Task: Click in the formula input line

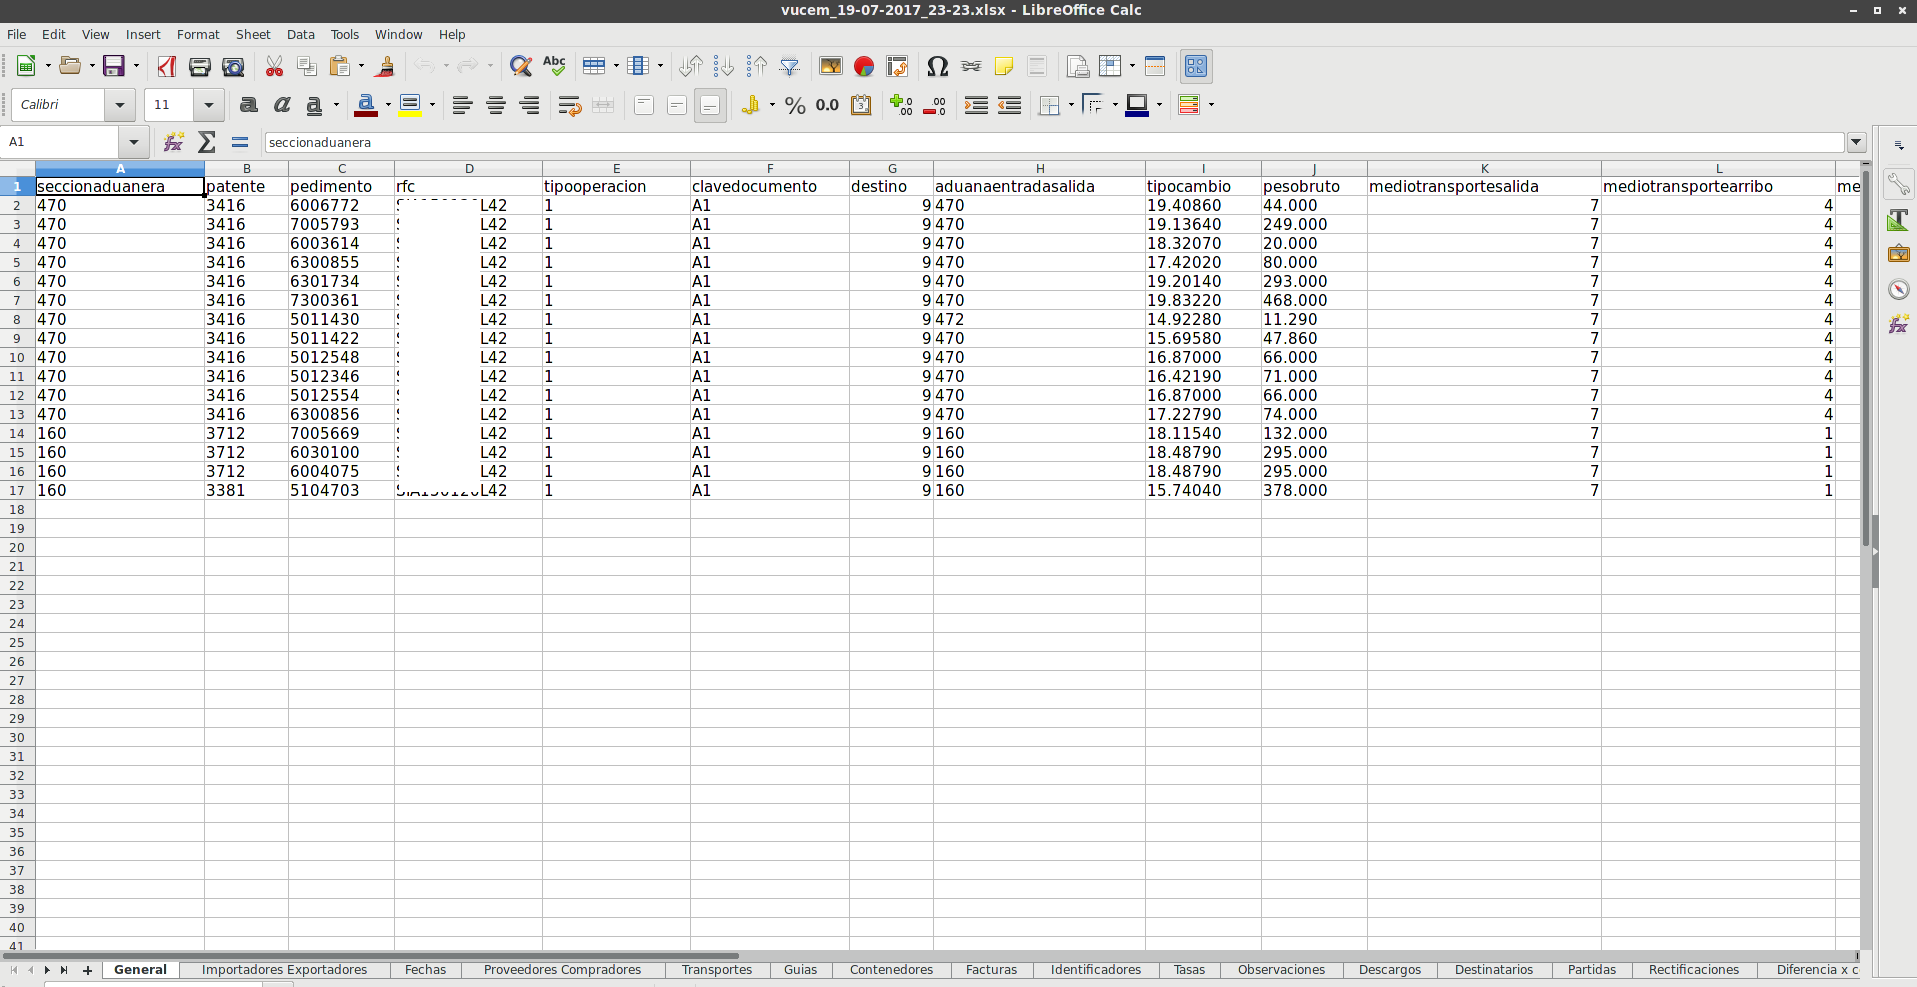Action: pos(1050,142)
